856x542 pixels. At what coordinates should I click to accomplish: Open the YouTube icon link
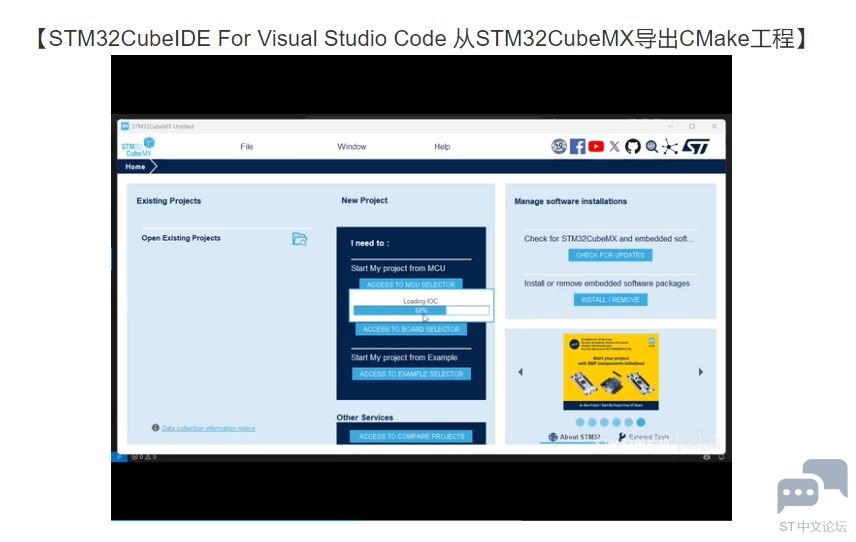[x=596, y=146]
